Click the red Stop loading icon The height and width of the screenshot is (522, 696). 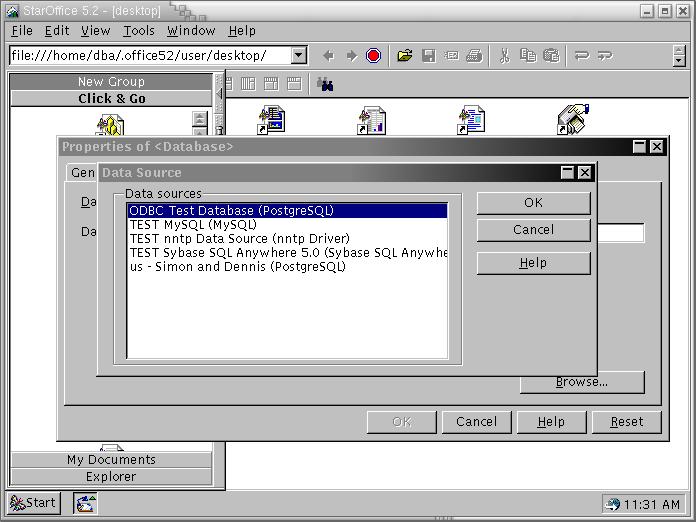click(x=373, y=56)
